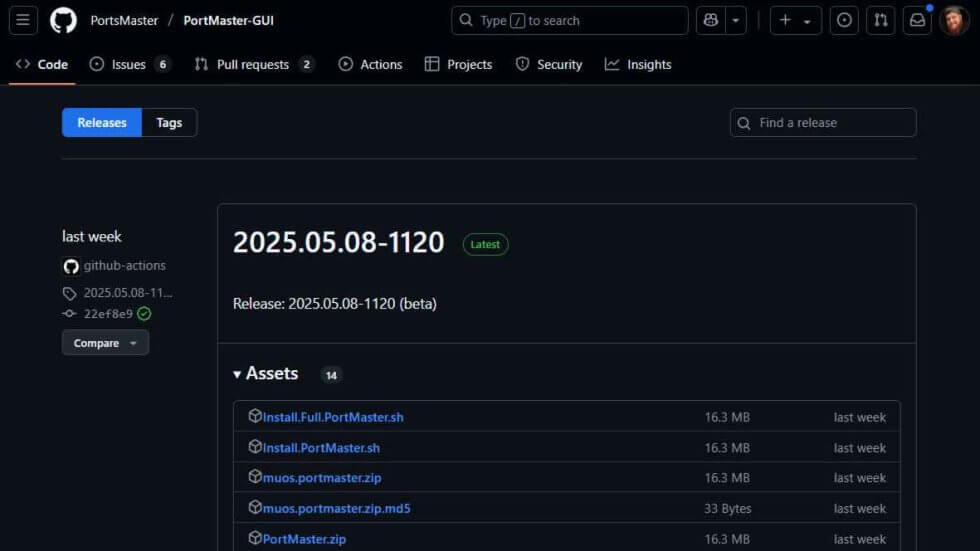980x551 pixels.
Task: Open the create new plus dropdown
Action: tap(795, 20)
